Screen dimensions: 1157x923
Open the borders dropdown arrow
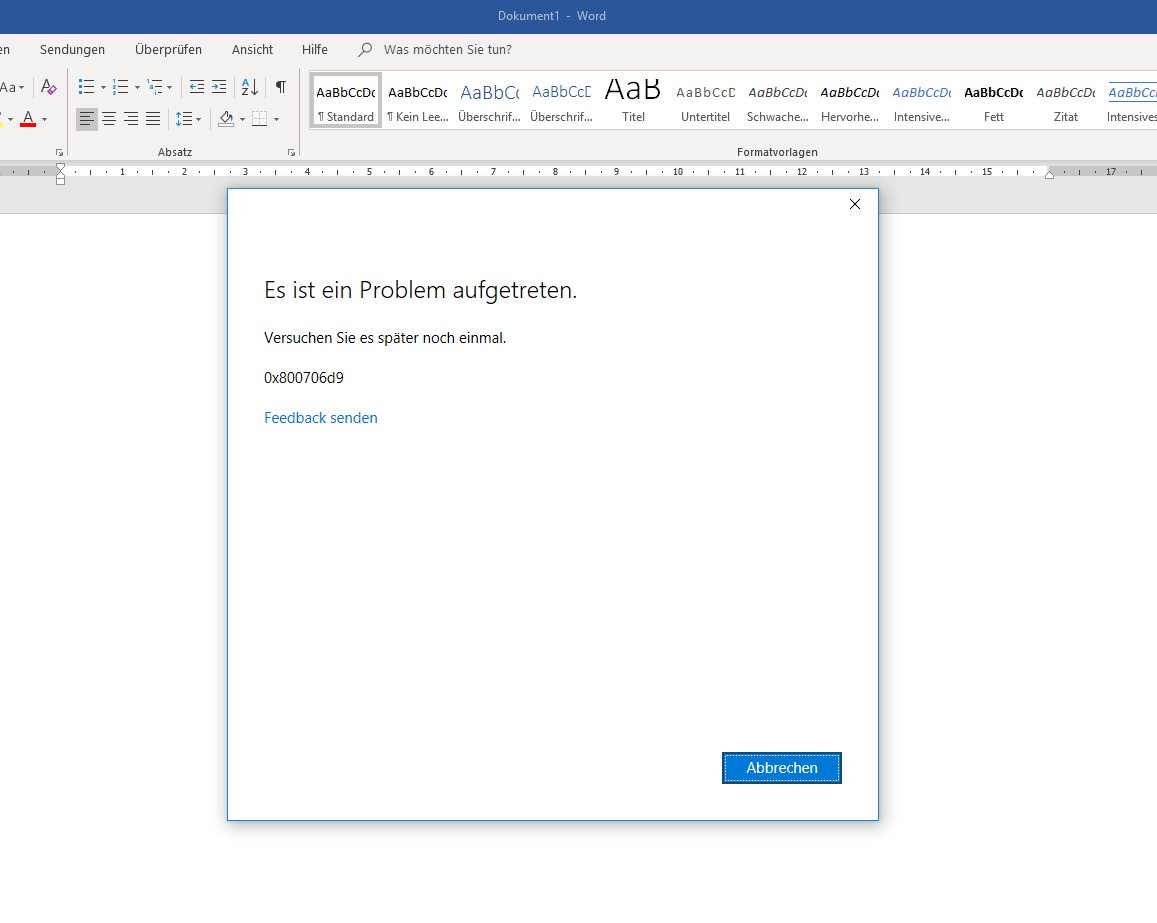(x=276, y=120)
